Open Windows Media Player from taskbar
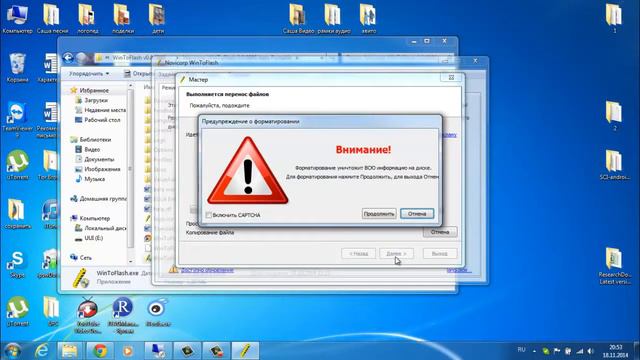Image resolution: width=640 pixels, height=360 pixels. pyautogui.click(x=128, y=351)
